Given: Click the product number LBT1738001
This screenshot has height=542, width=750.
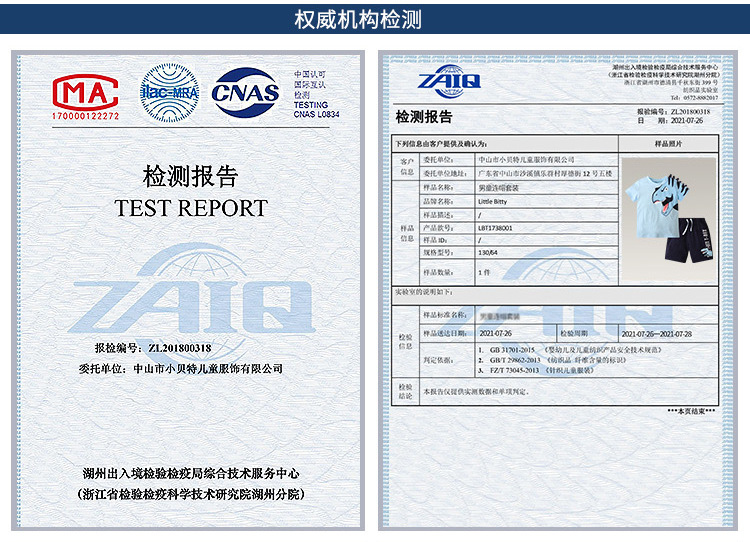Looking at the screenshot, I should click(495, 228).
